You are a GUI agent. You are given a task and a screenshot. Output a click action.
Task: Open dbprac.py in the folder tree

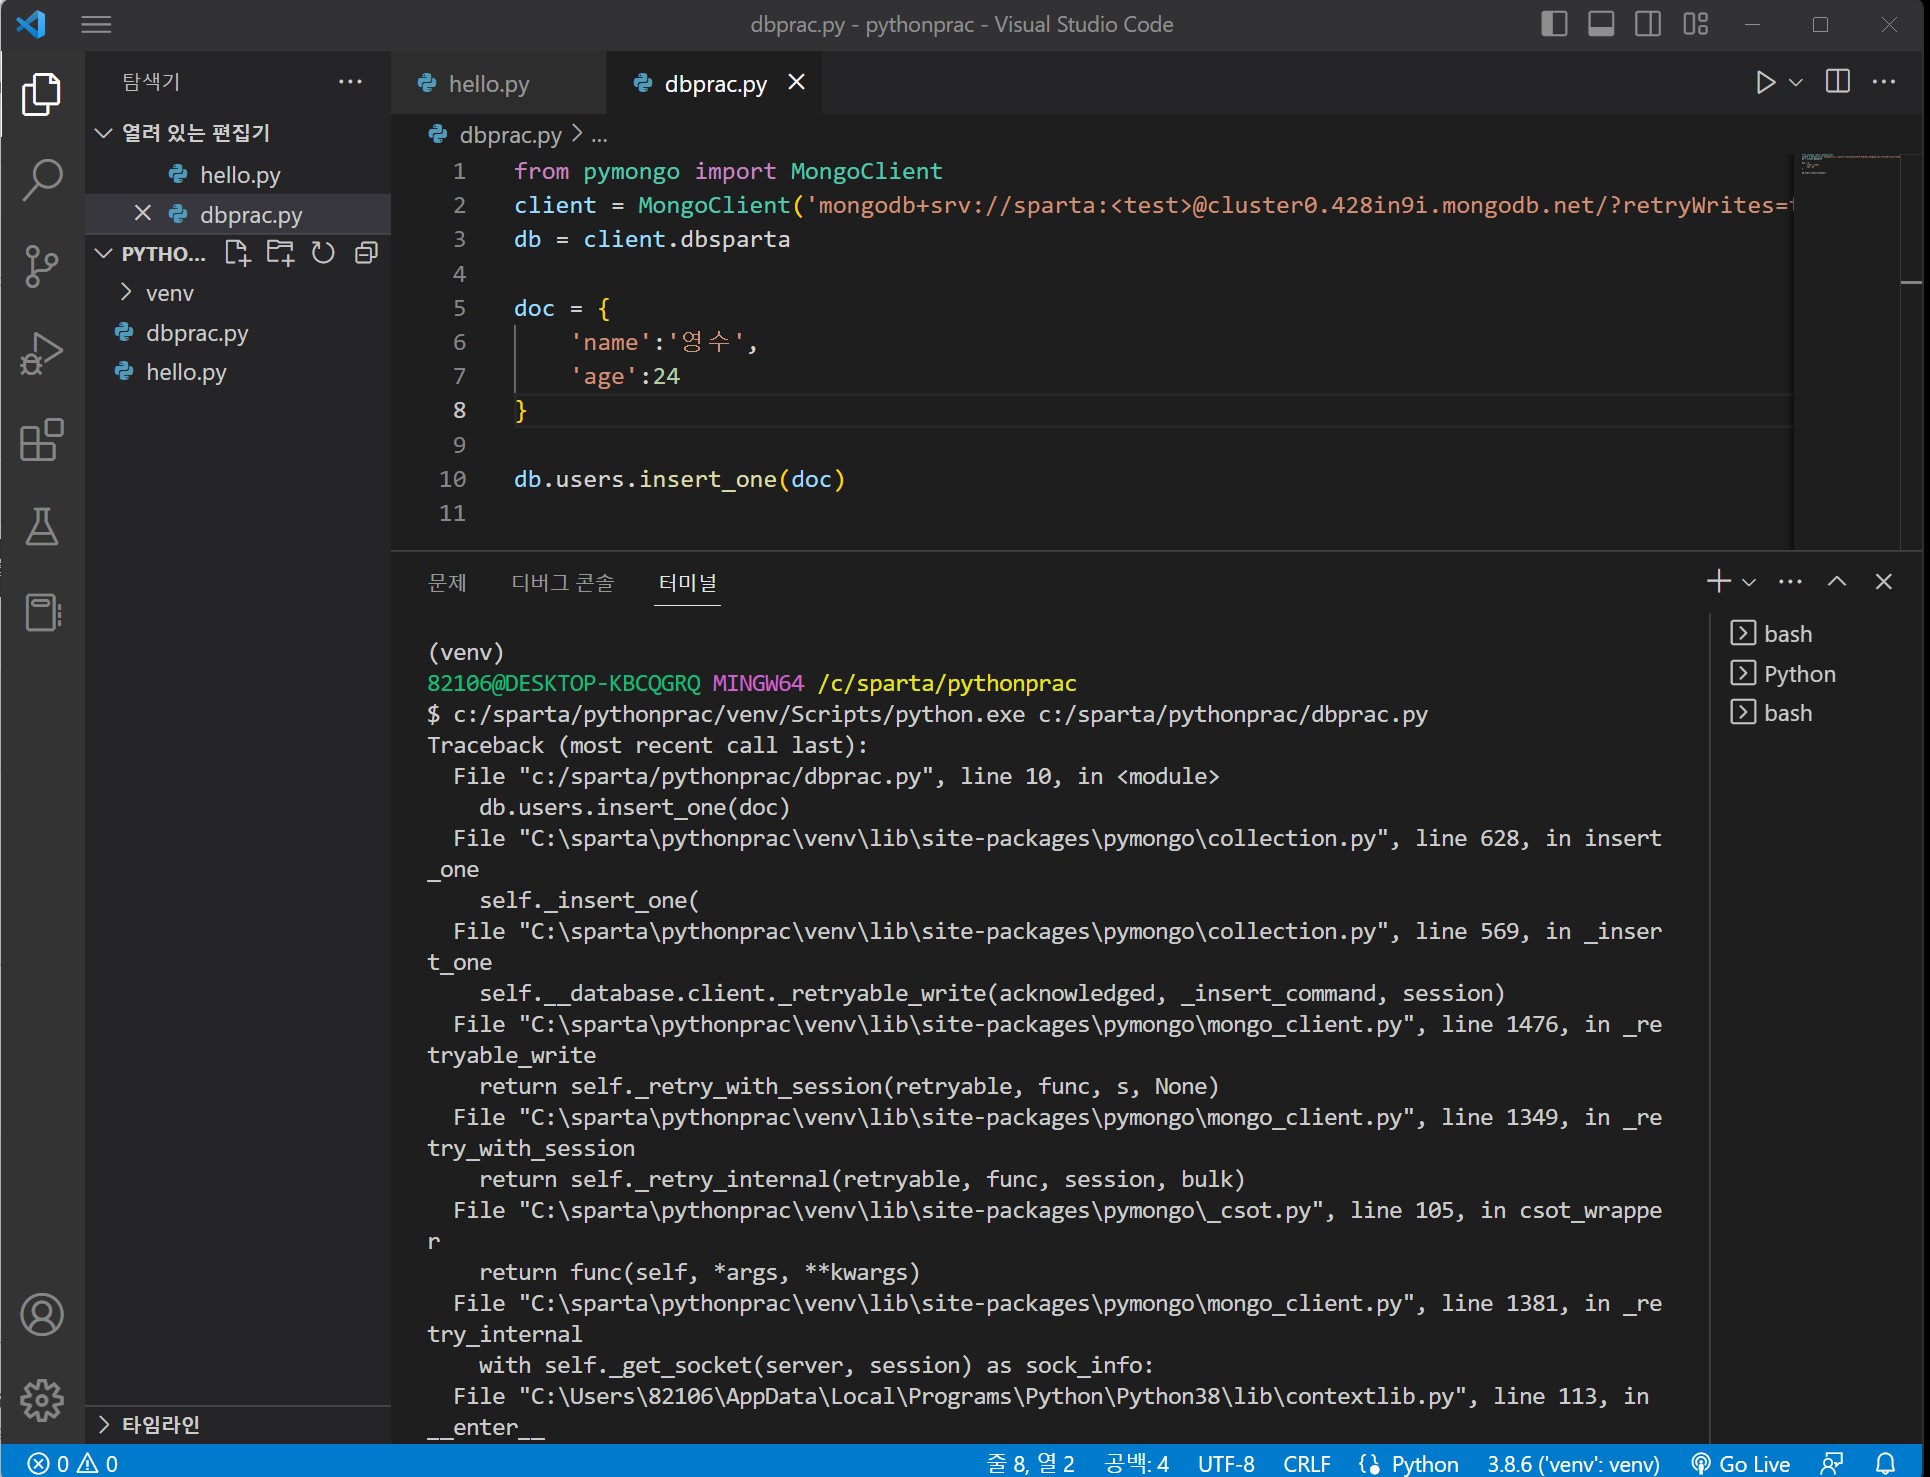coord(197,332)
